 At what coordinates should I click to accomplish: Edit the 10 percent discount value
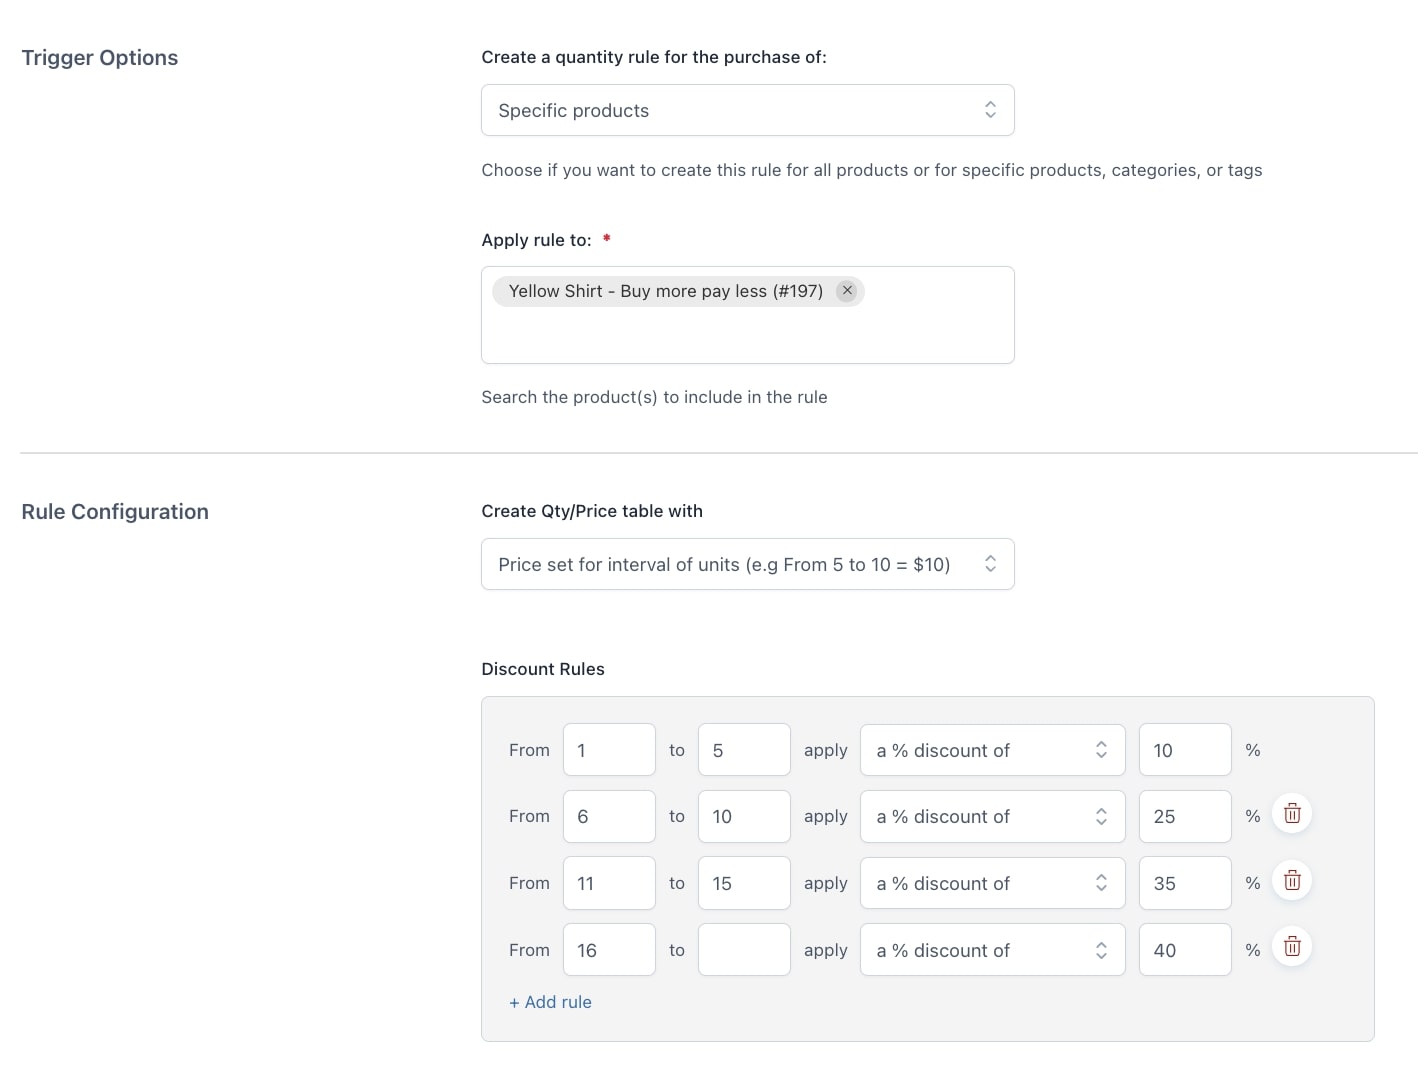tap(1184, 750)
